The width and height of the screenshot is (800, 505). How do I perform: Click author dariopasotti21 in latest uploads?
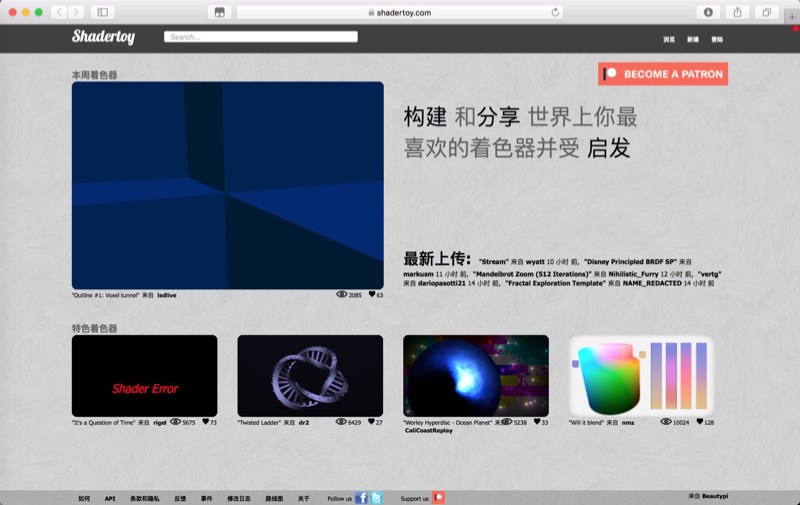(x=442, y=283)
